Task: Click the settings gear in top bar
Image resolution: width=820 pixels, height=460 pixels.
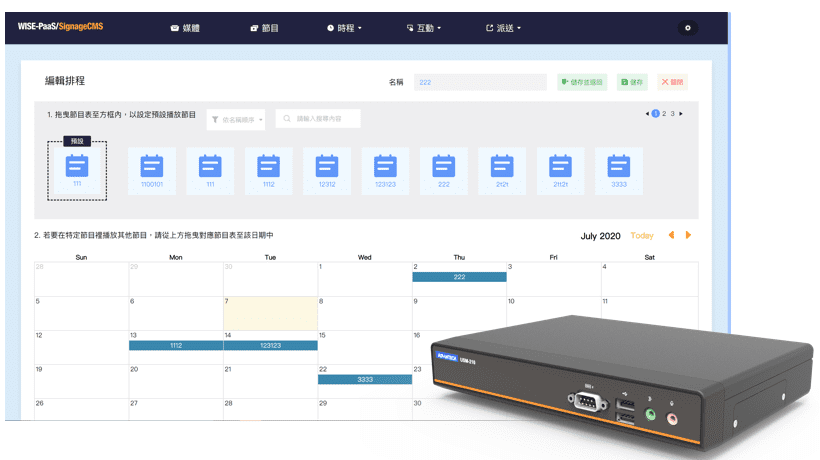Action: point(686,28)
